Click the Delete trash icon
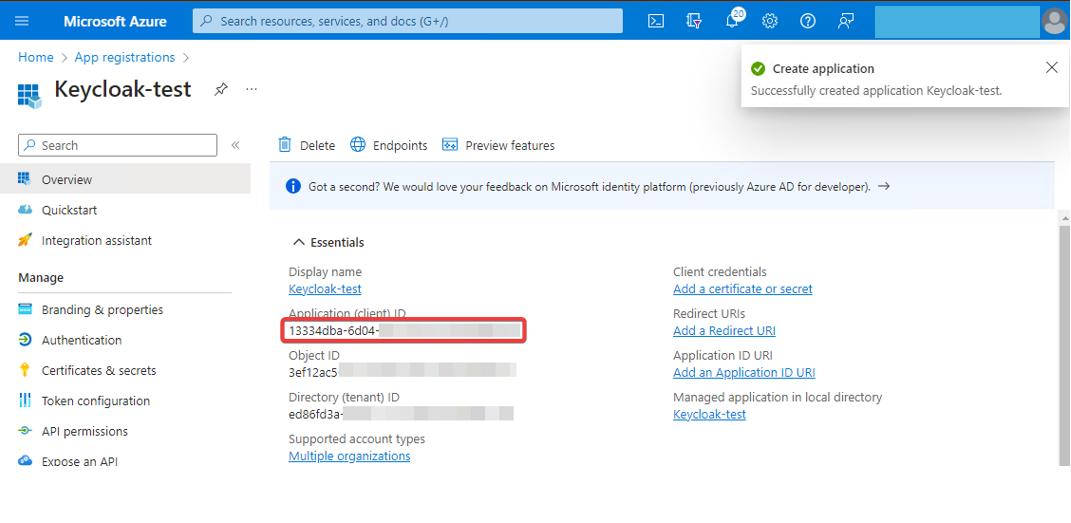The width and height of the screenshot is (1071, 523). [284, 145]
